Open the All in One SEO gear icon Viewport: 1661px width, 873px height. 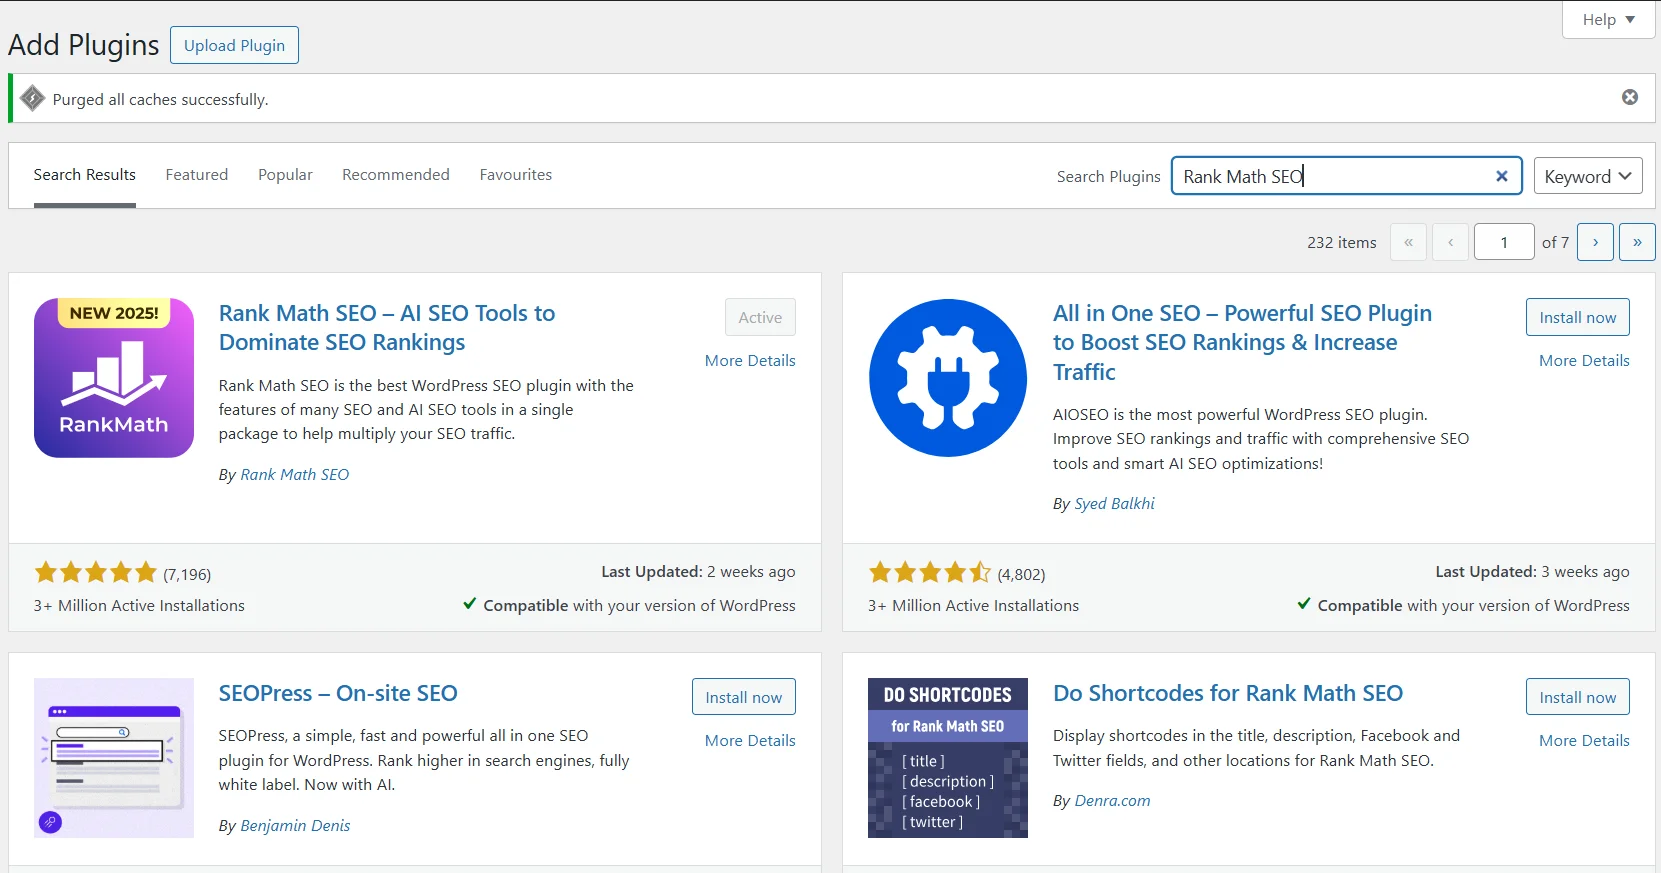coord(948,378)
